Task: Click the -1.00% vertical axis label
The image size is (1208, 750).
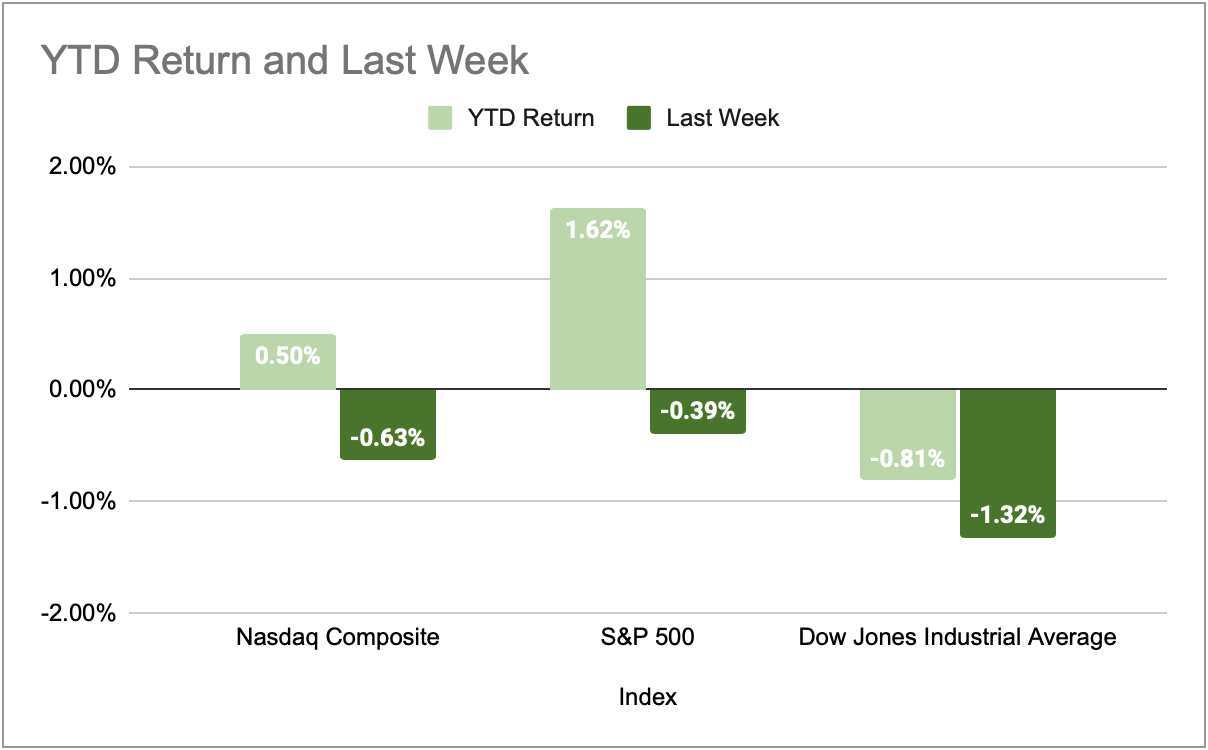Action: point(78,501)
